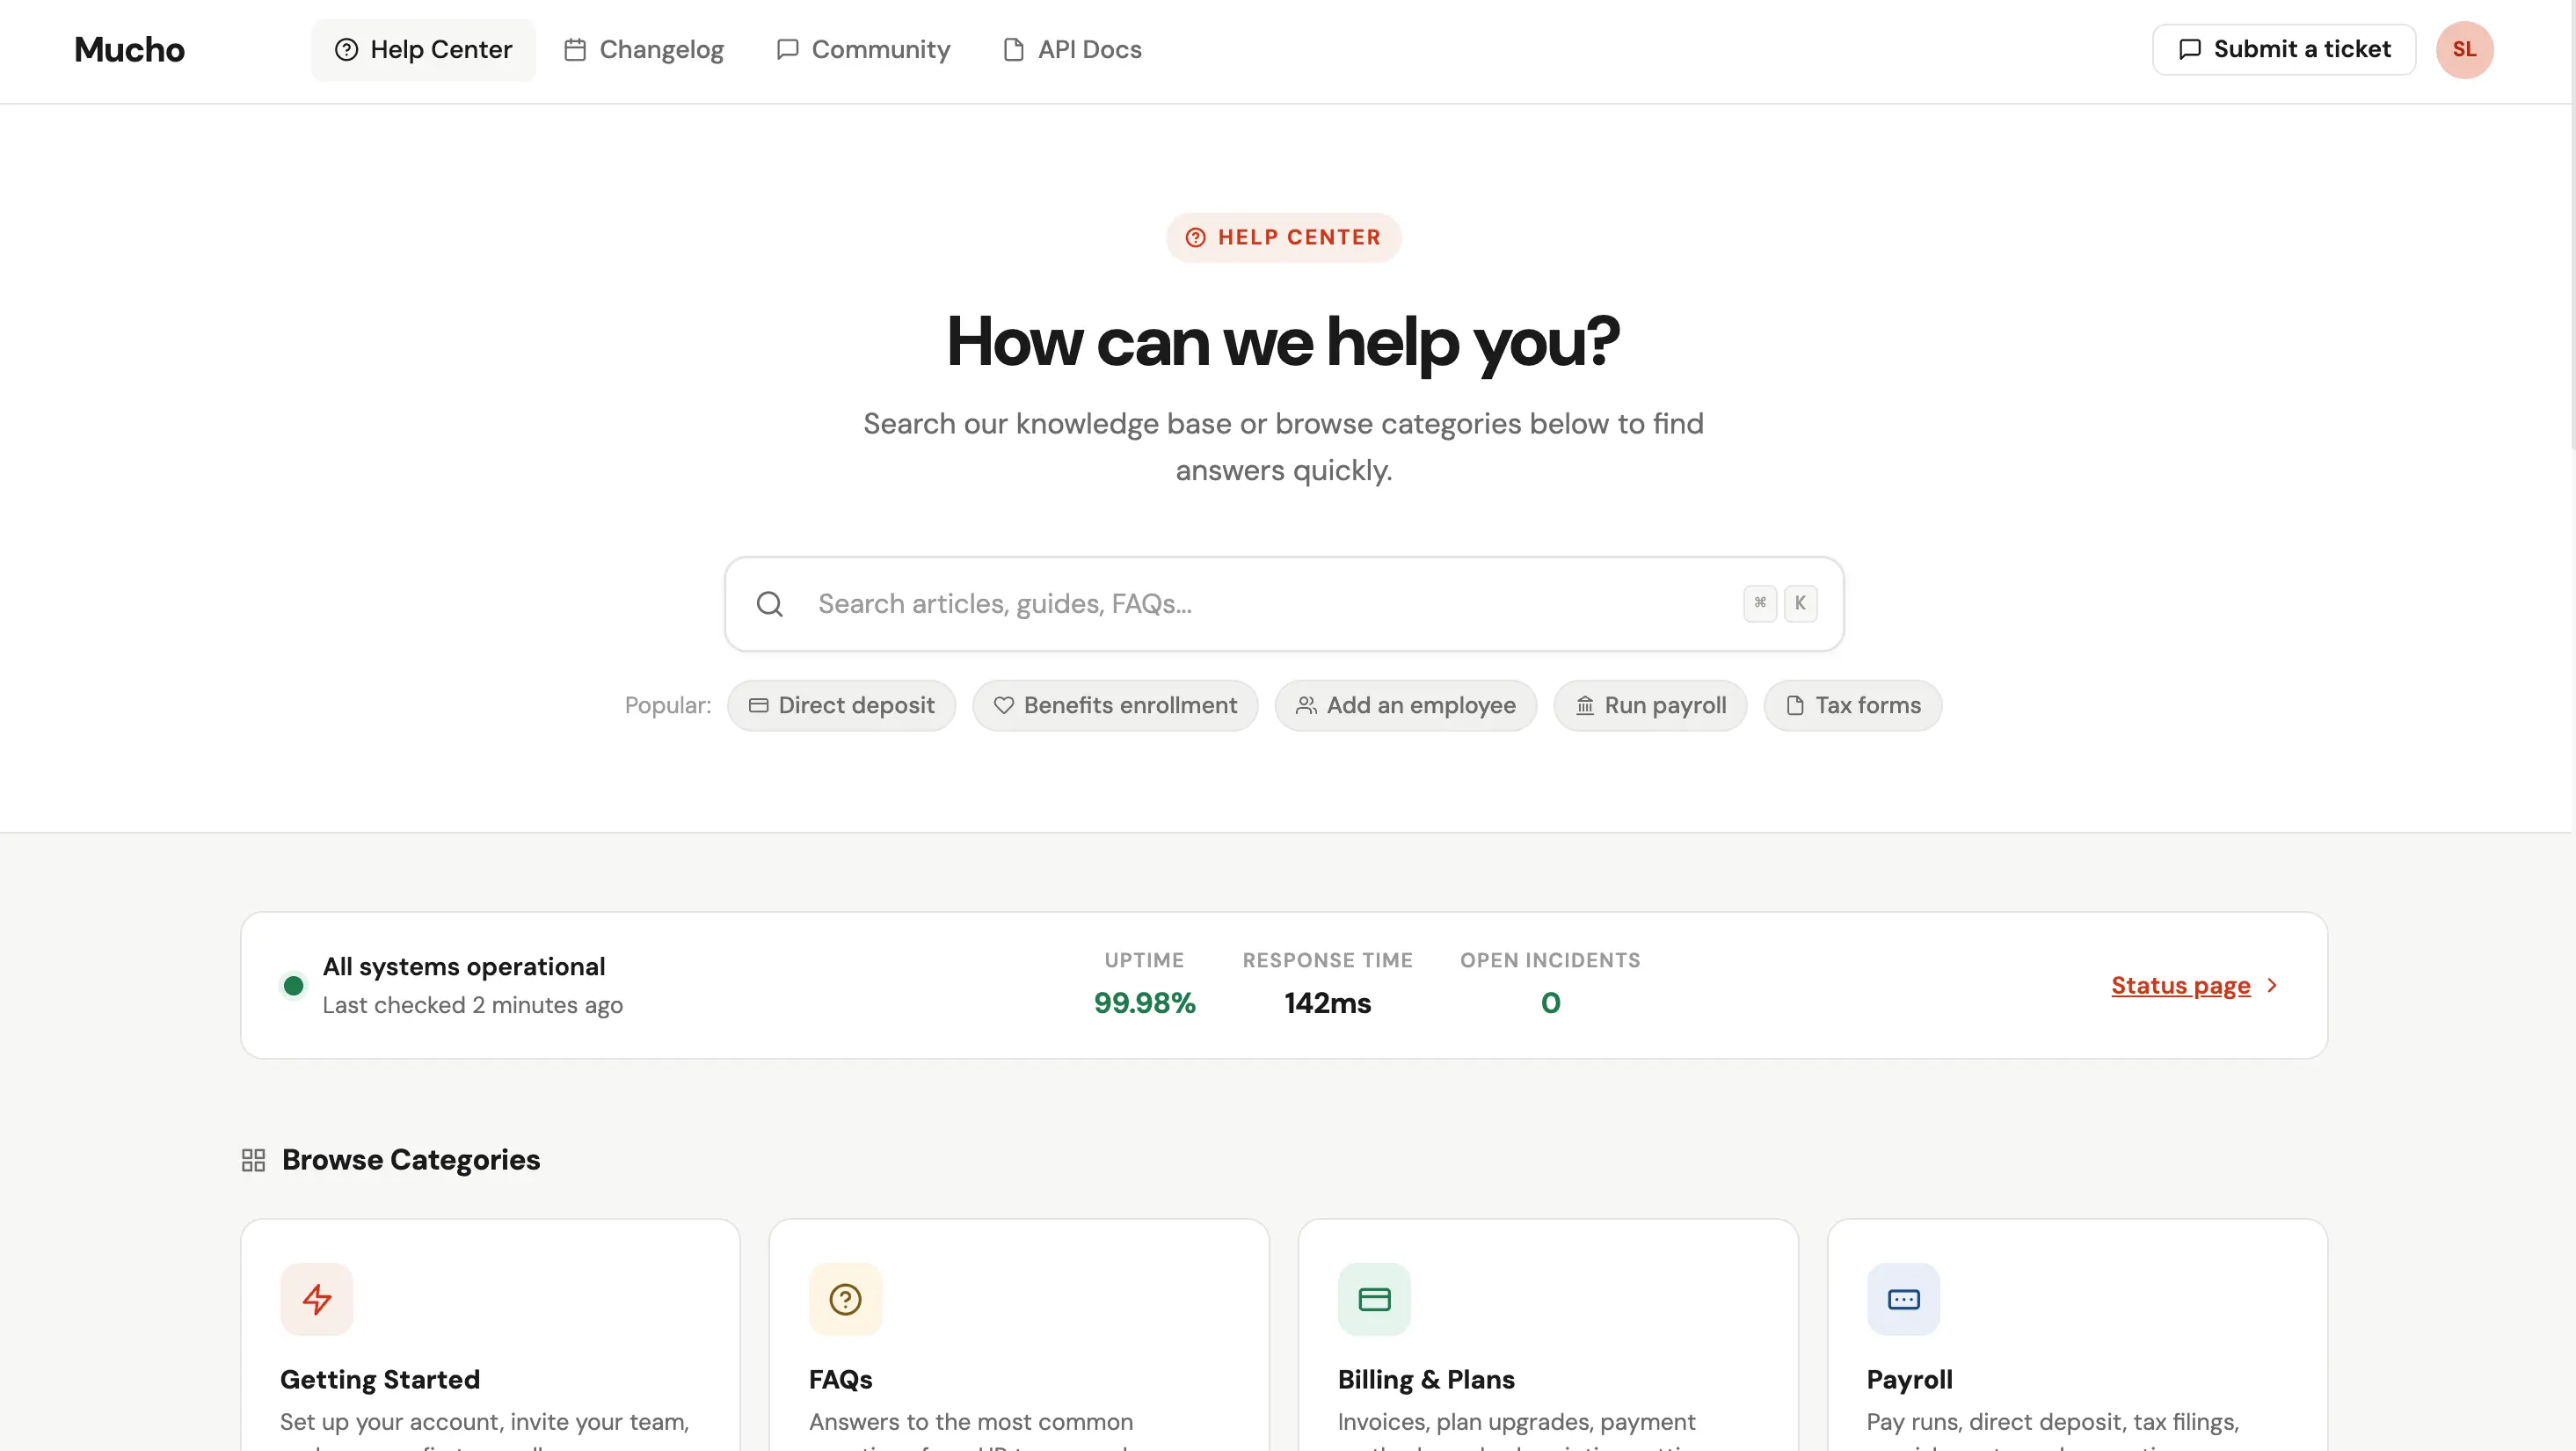Click the Community chat bubble icon
Viewport: 2576px width, 1451px height.
[788, 49]
